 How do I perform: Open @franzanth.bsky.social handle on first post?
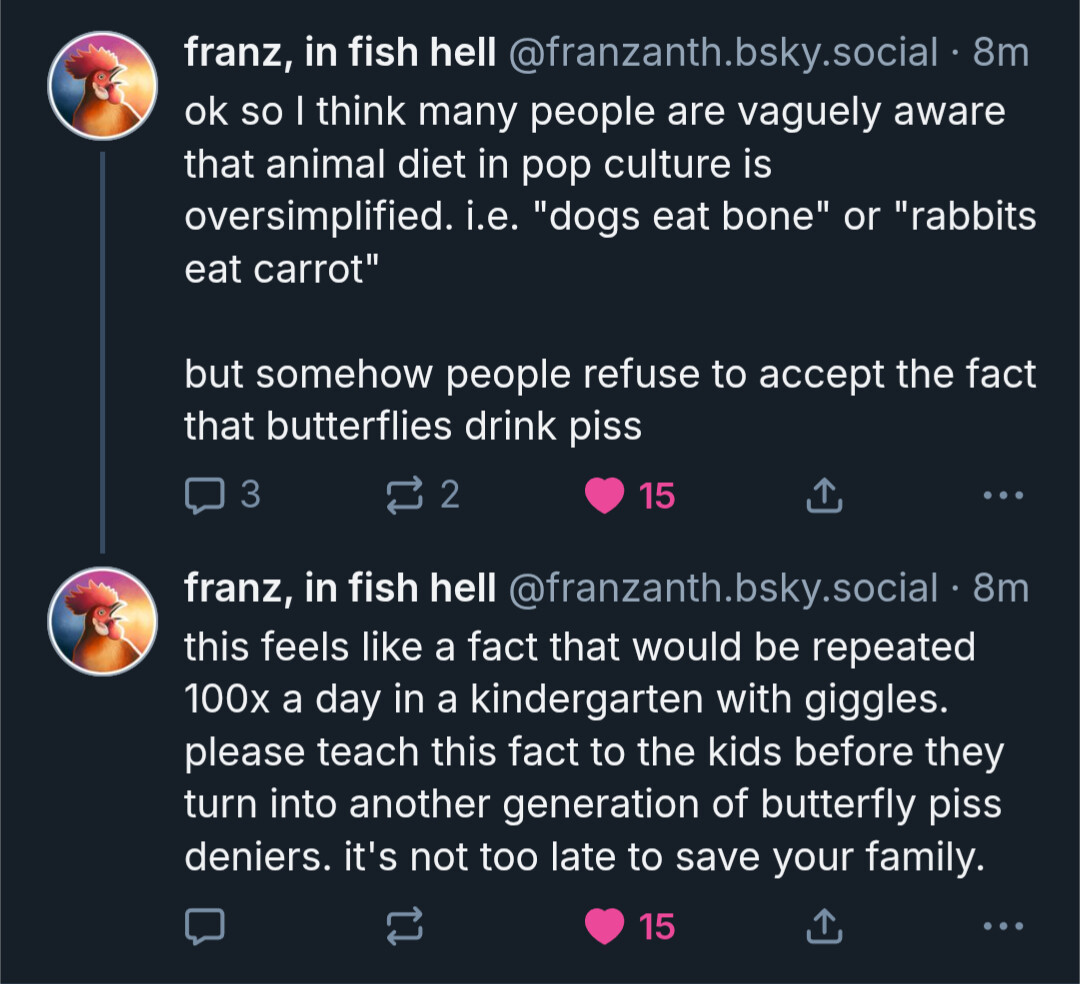(724, 53)
